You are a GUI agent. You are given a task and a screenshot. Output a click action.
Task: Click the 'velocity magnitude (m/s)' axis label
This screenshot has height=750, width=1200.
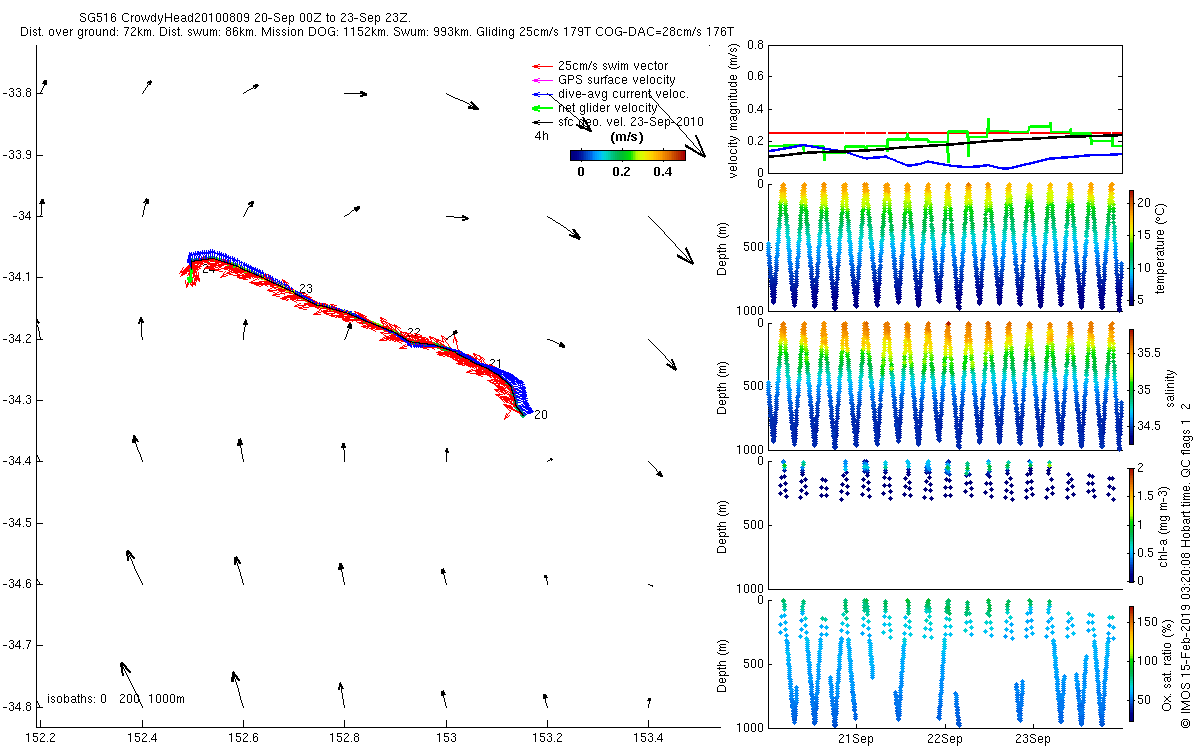click(x=735, y=112)
